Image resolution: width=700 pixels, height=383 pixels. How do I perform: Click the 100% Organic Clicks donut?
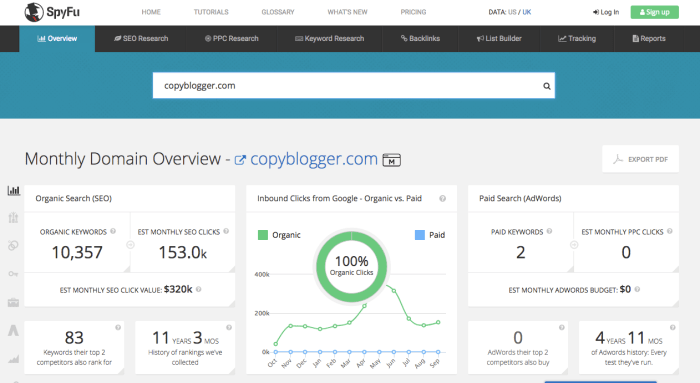coord(351,266)
